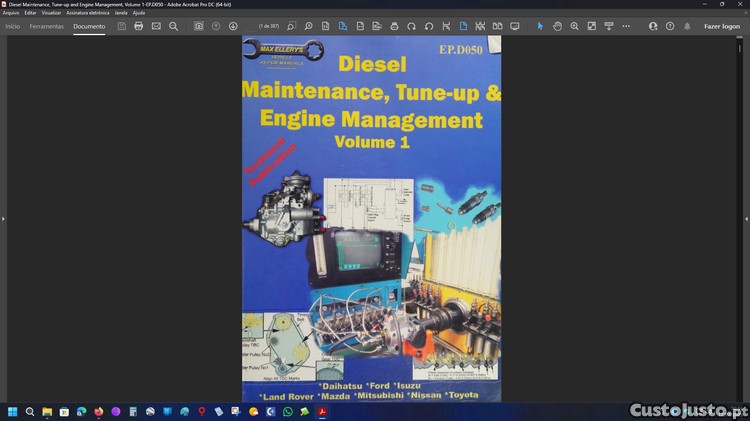Screen dimensions: 750x421
Task: Click the page number field
Action: tap(269, 26)
